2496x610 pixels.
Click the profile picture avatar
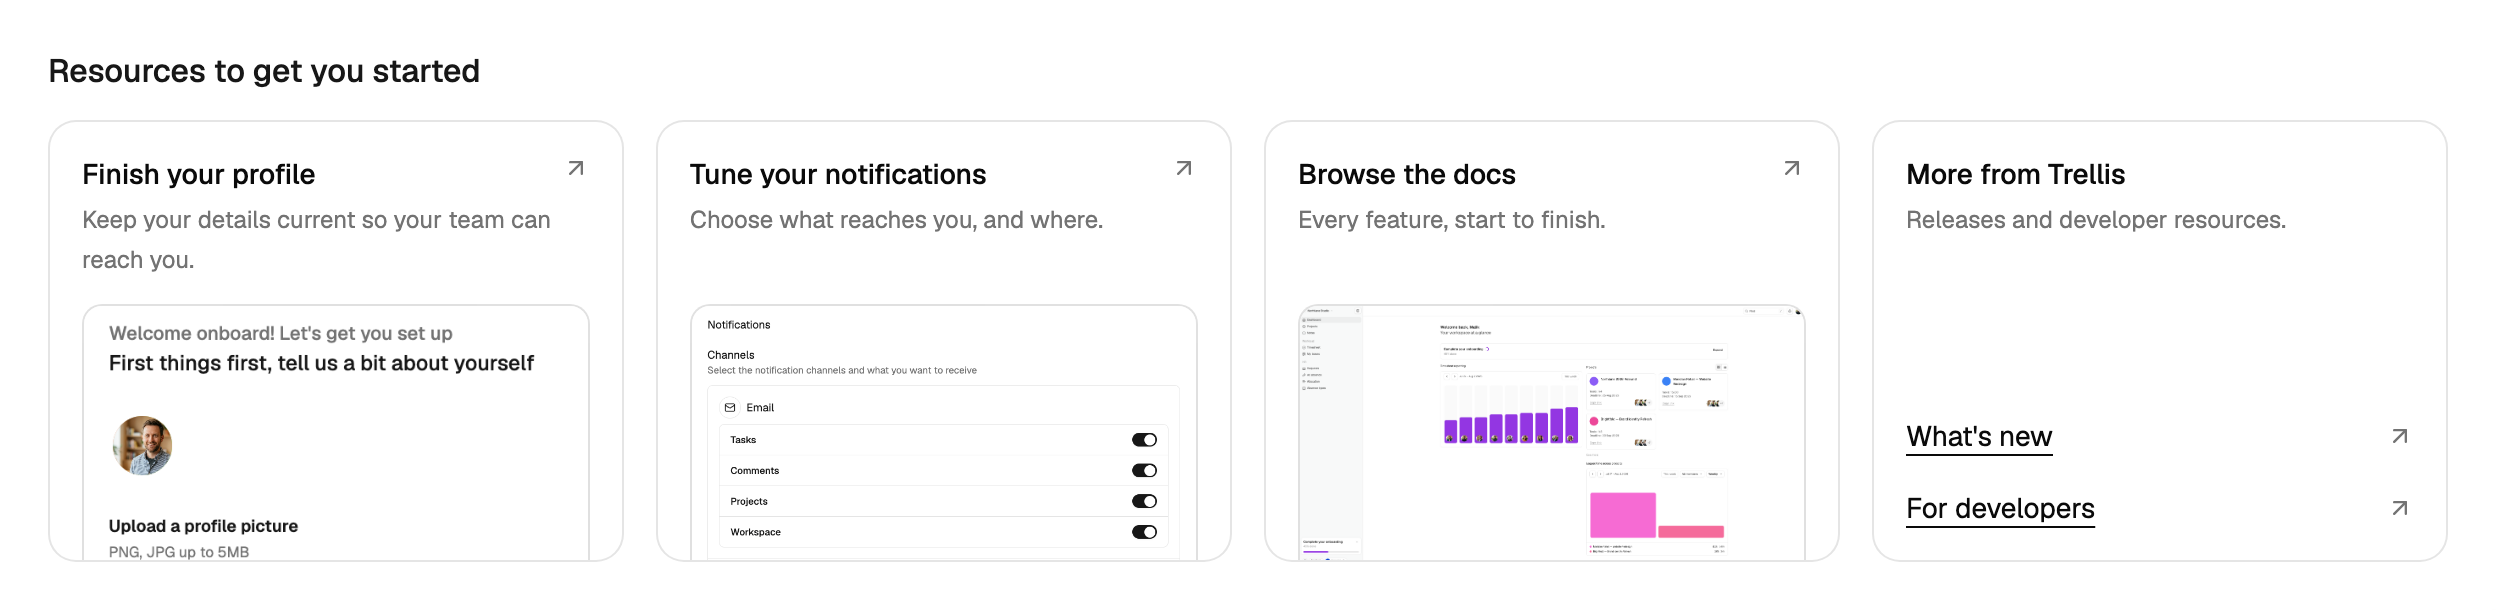click(x=142, y=446)
